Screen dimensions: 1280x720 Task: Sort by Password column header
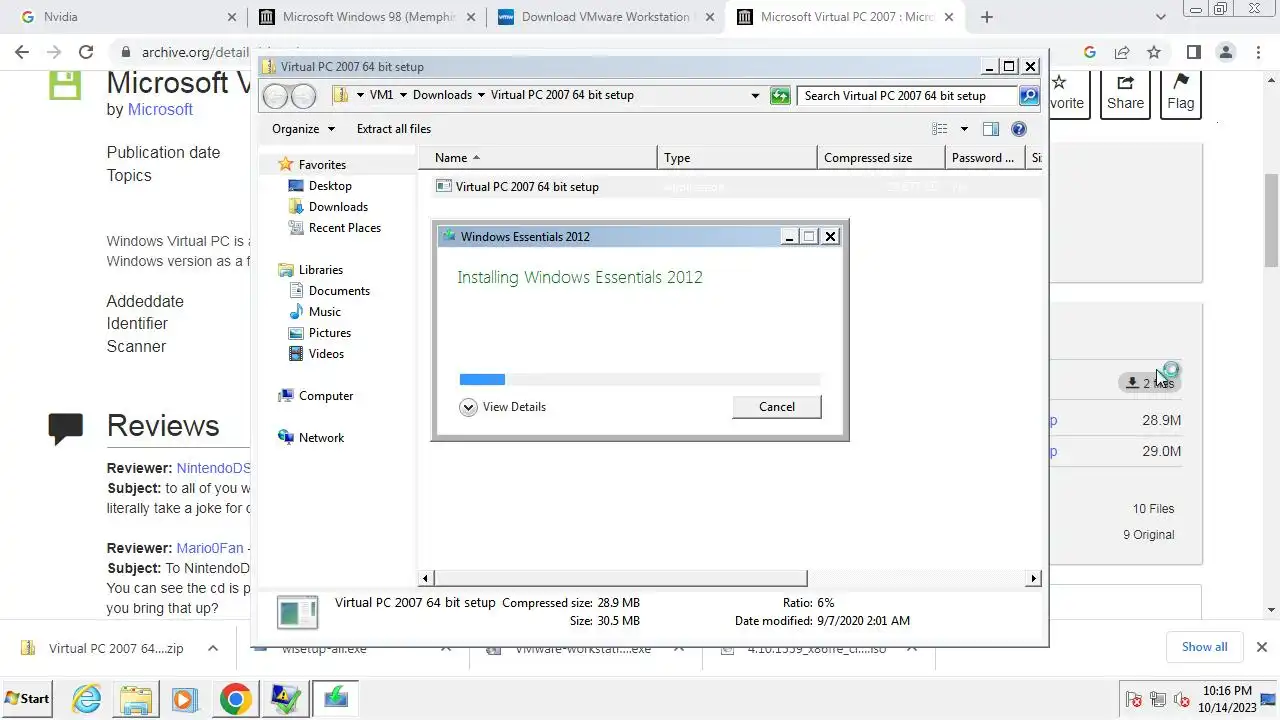[x=985, y=158]
